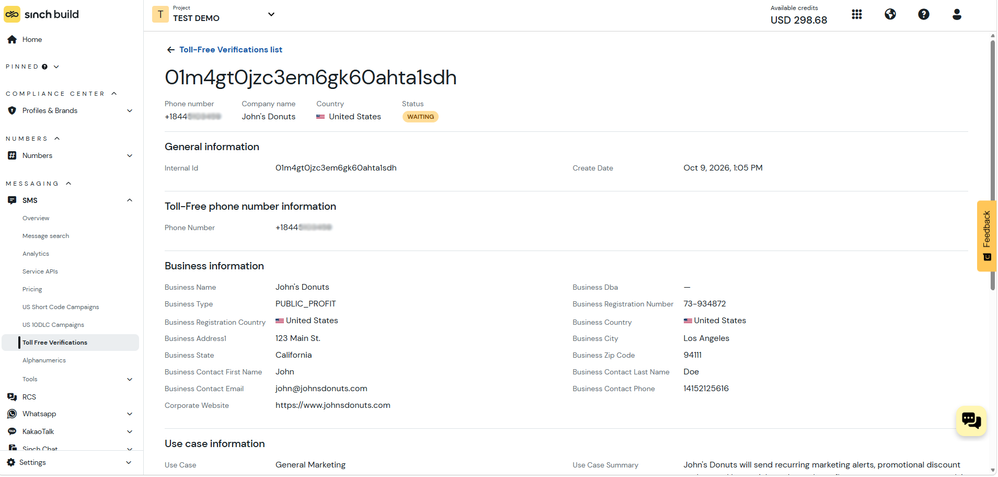The height and width of the screenshot is (477, 998).
Task: Click the Settings gear icon
Action: [x=10, y=462]
